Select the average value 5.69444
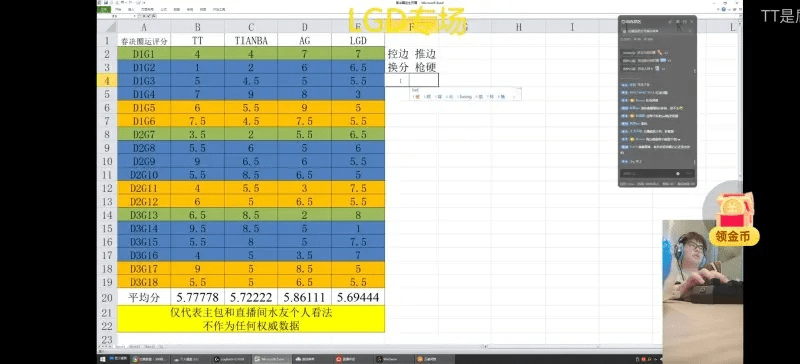 (358, 297)
